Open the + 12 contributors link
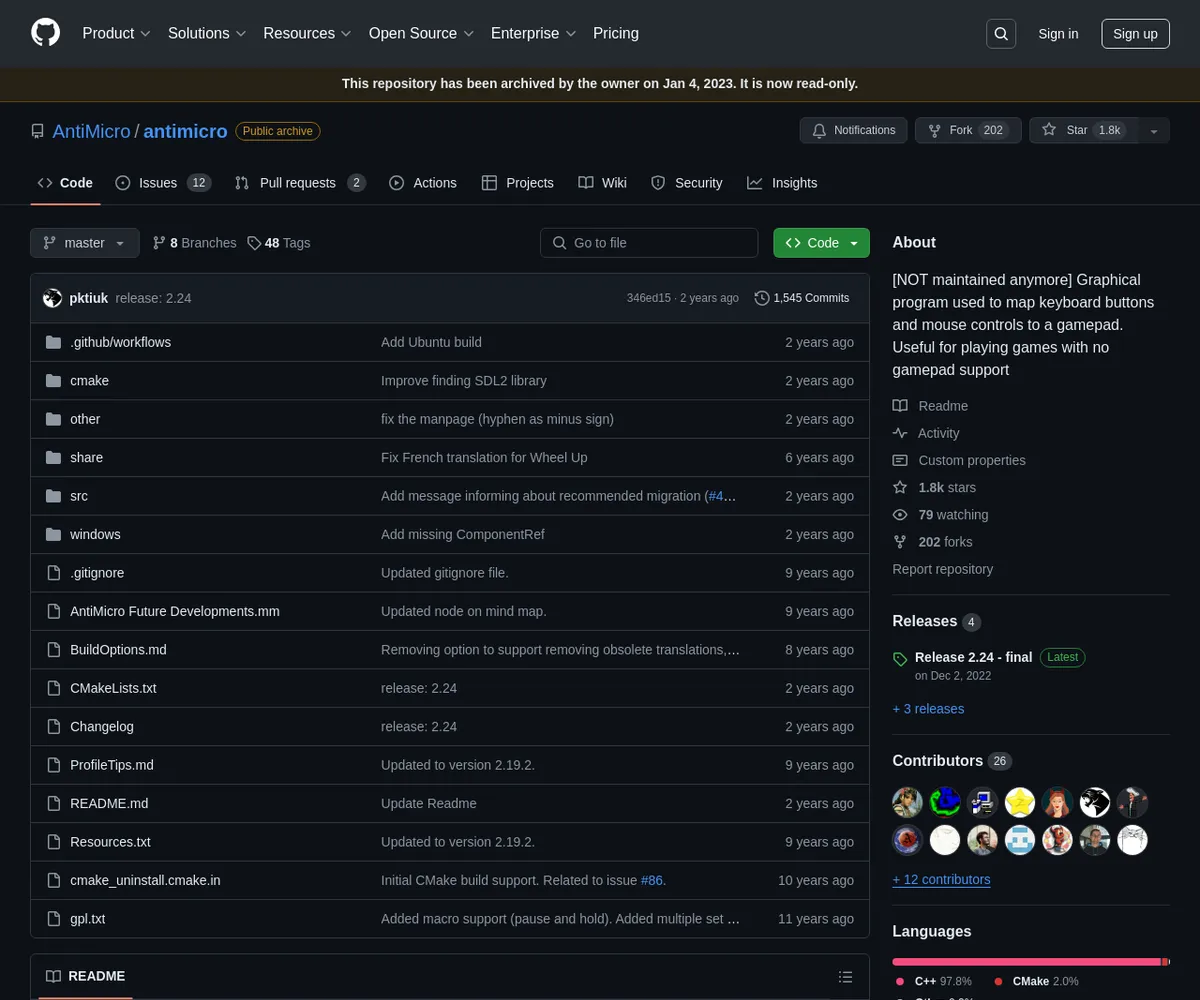This screenshot has width=1200, height=1000. 941,880
